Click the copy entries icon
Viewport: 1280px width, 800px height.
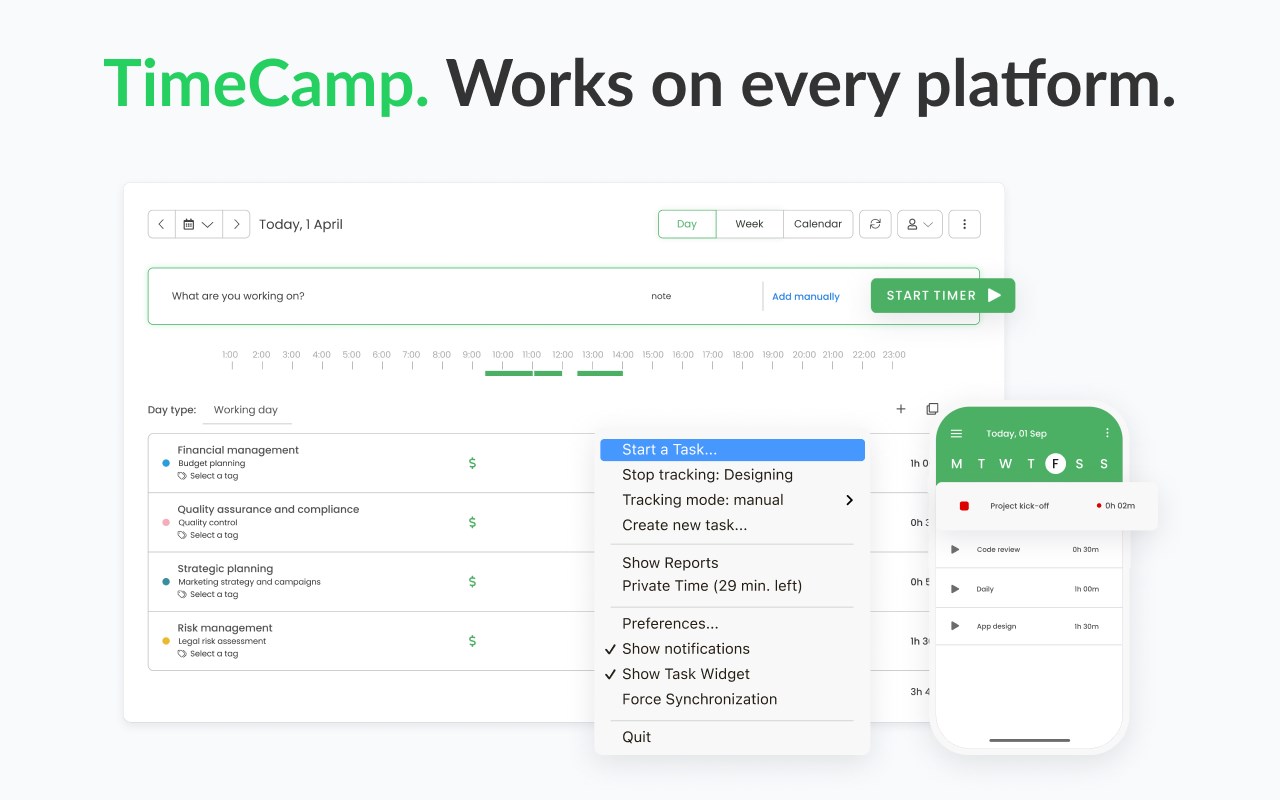pos(932,409)
